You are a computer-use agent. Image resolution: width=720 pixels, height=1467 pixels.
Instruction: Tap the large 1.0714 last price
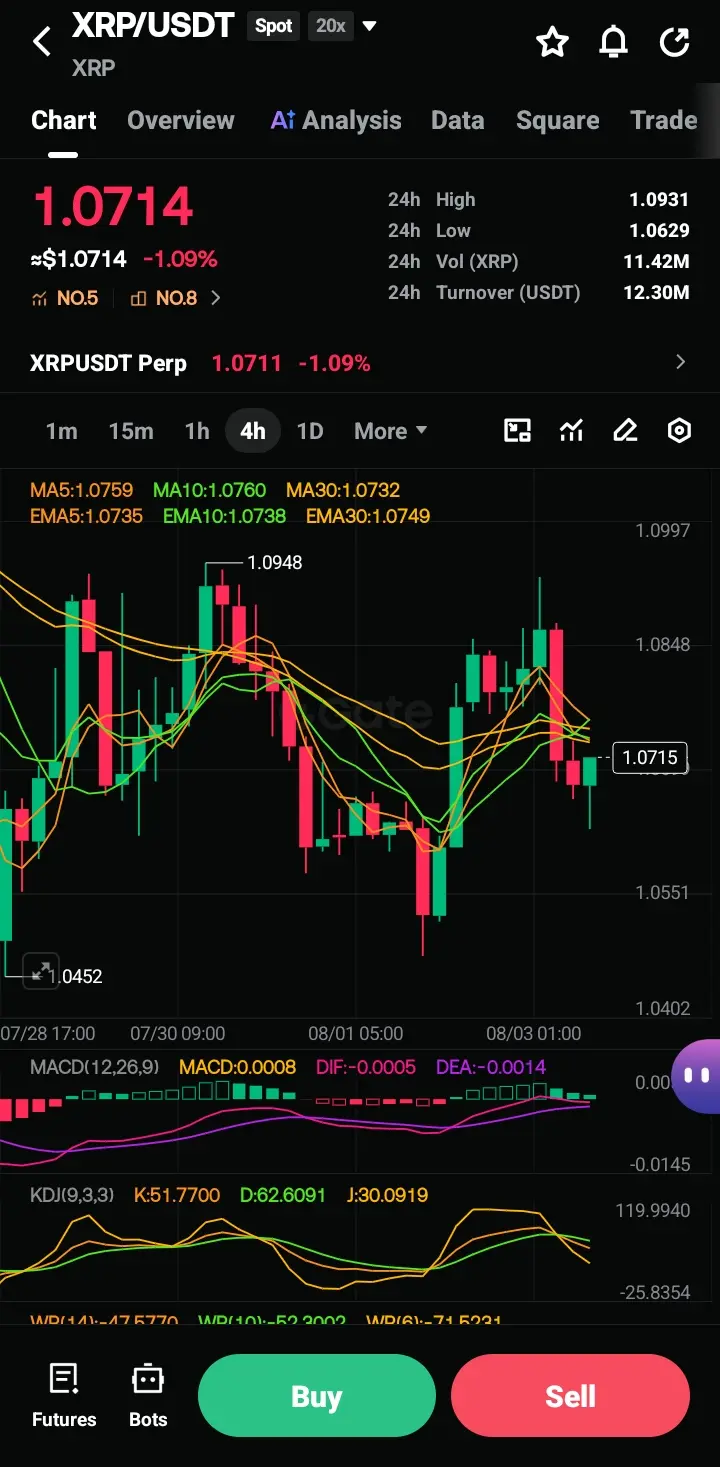coord(113,206)
